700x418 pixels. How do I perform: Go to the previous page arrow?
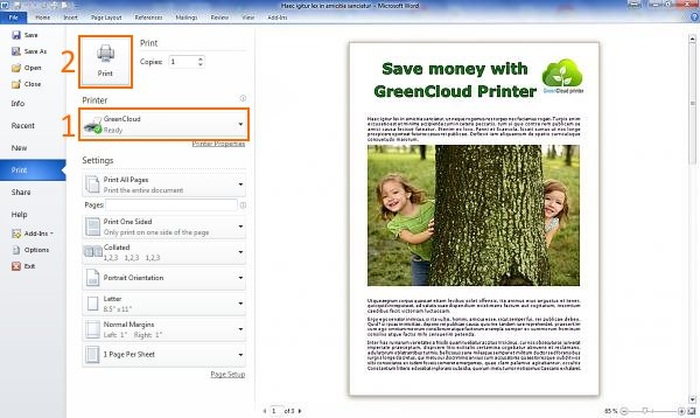pos(265,410)
